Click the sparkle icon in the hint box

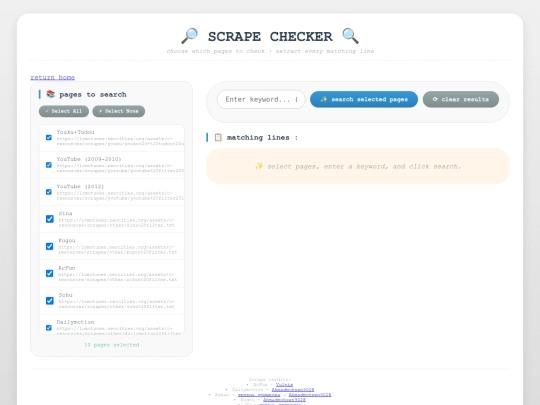[259, 166]
